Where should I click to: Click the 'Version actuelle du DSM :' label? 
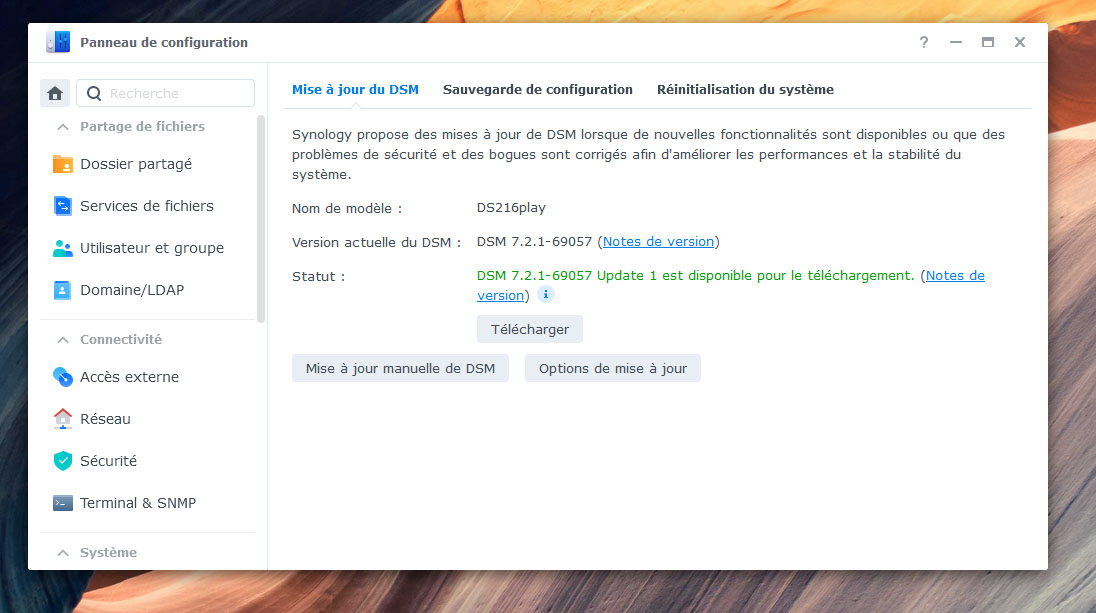pos(377,243)
